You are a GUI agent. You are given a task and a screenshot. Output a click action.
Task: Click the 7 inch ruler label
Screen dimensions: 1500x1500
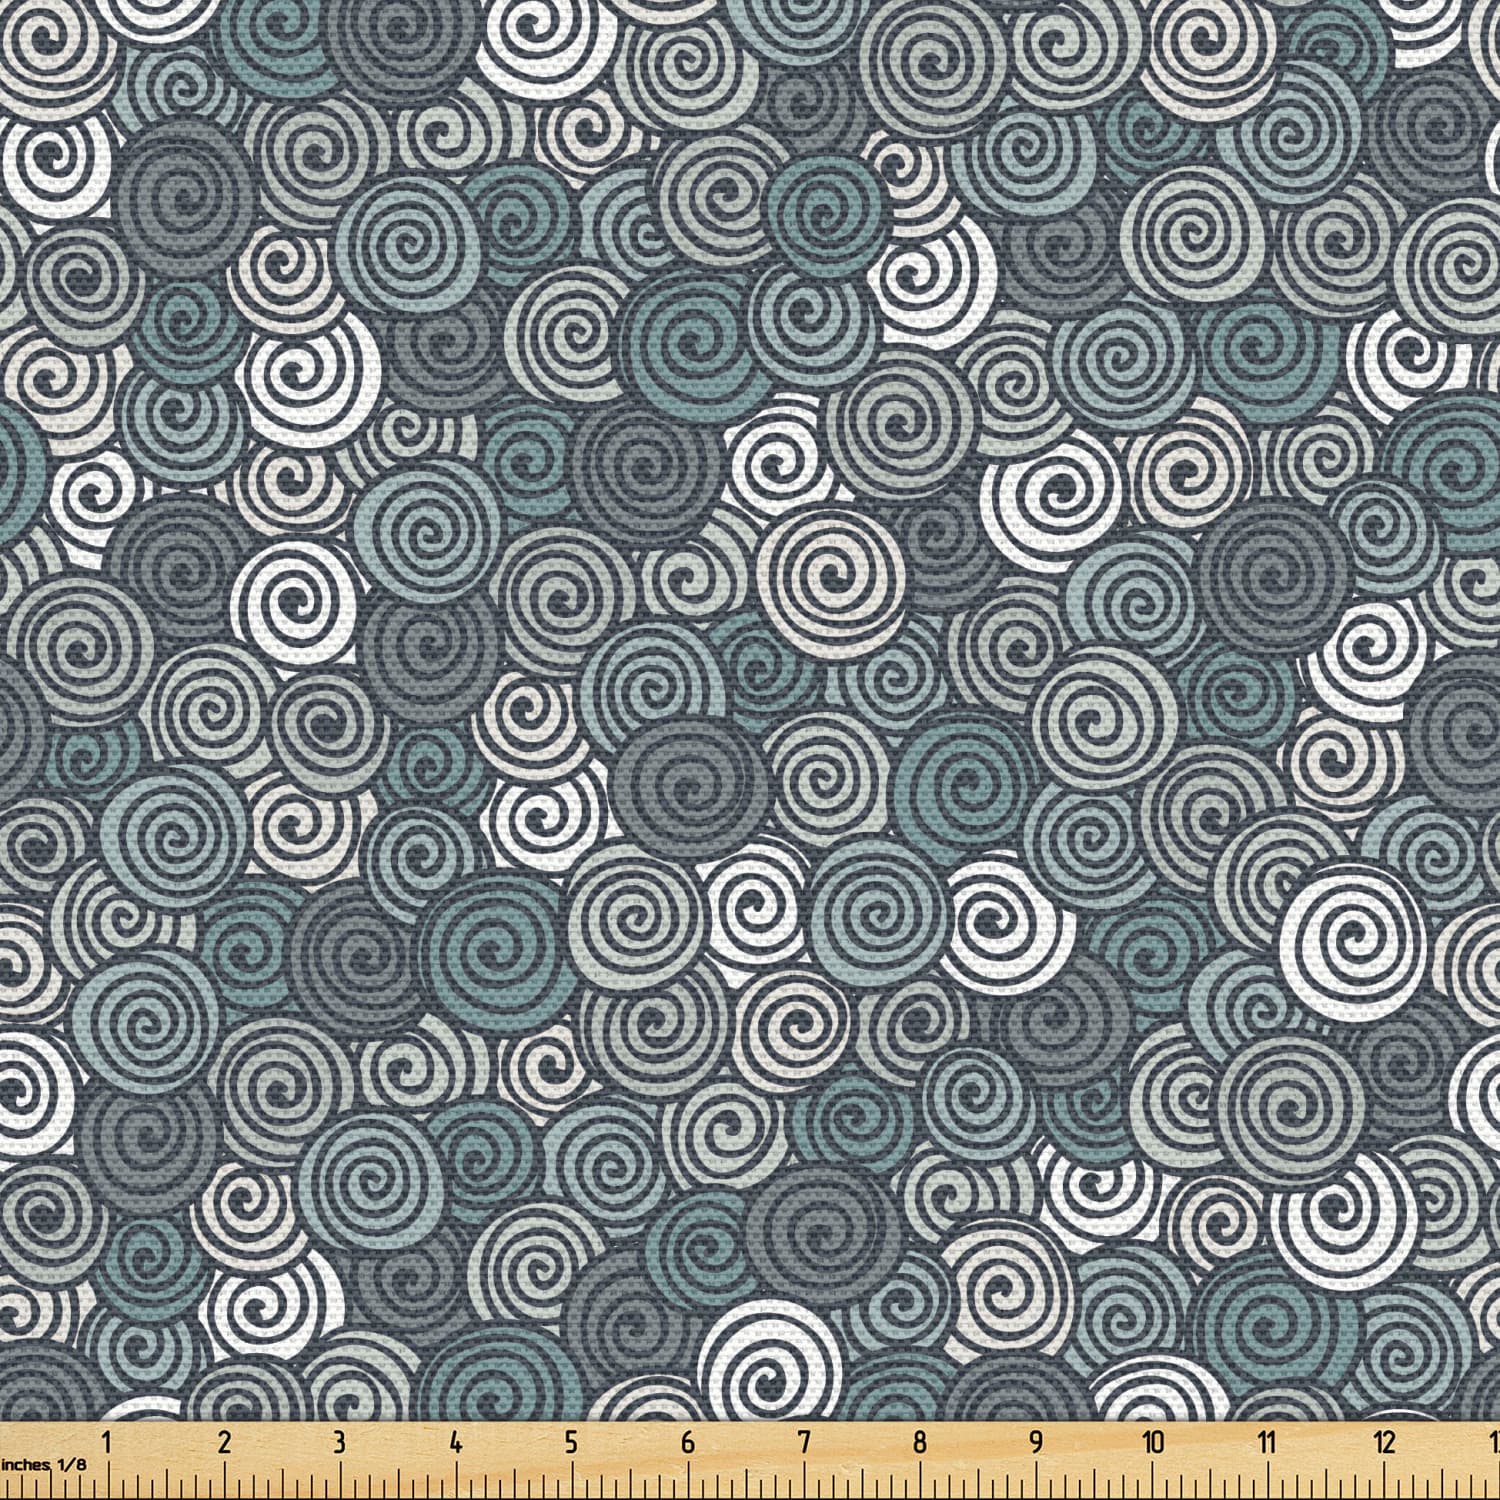(804, 1442)
